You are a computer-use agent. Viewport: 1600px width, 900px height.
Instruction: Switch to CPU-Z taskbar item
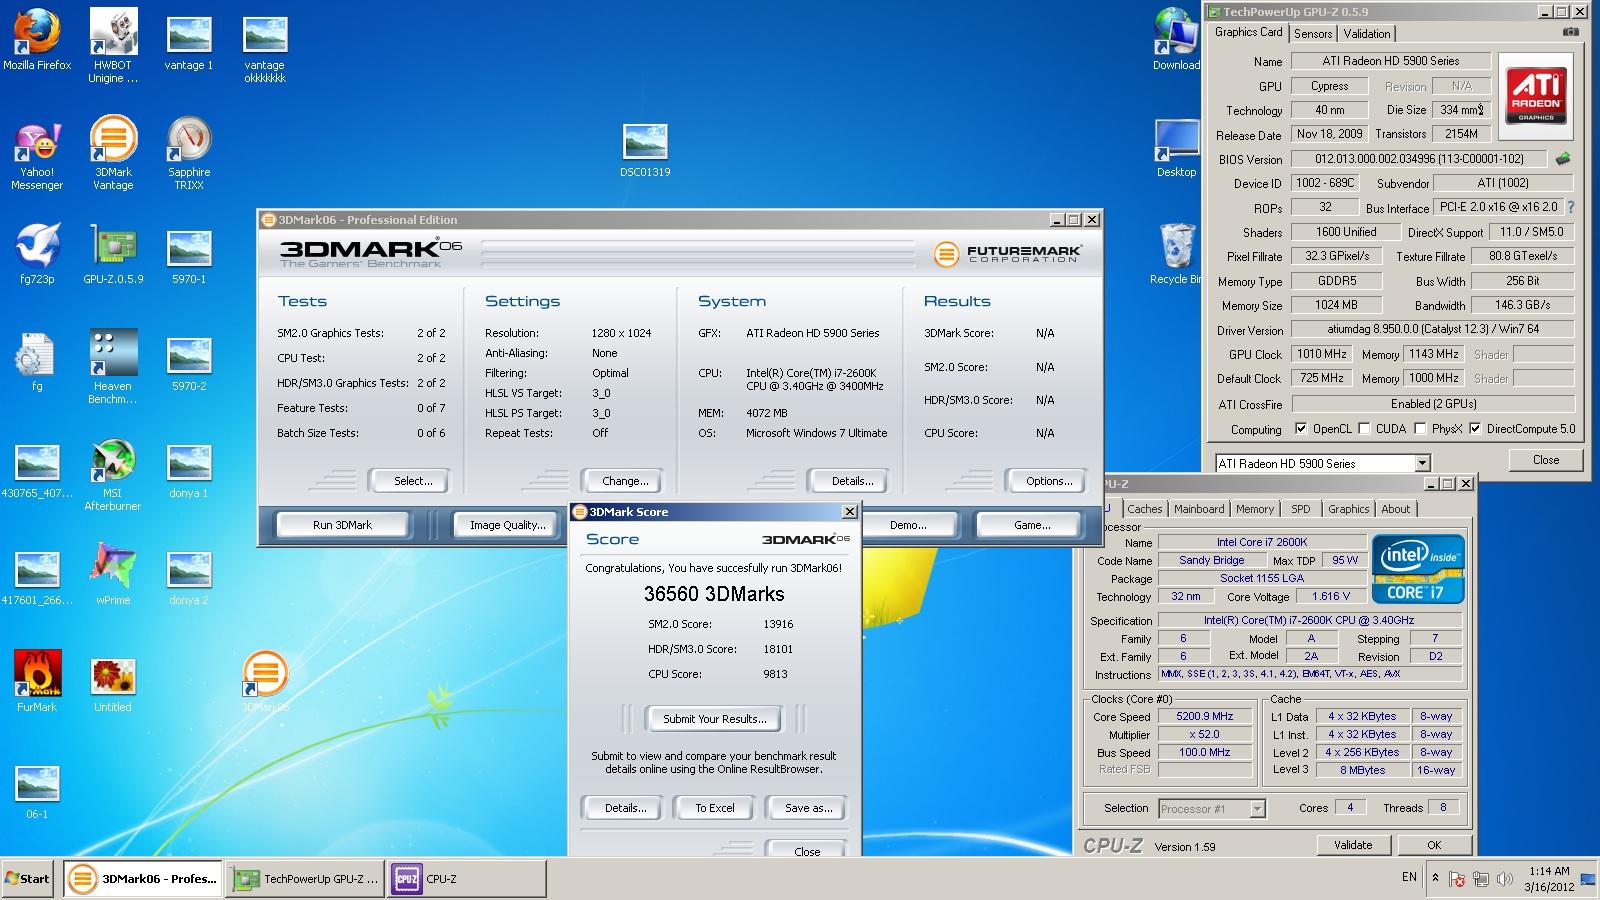click(x=467, y=879)
